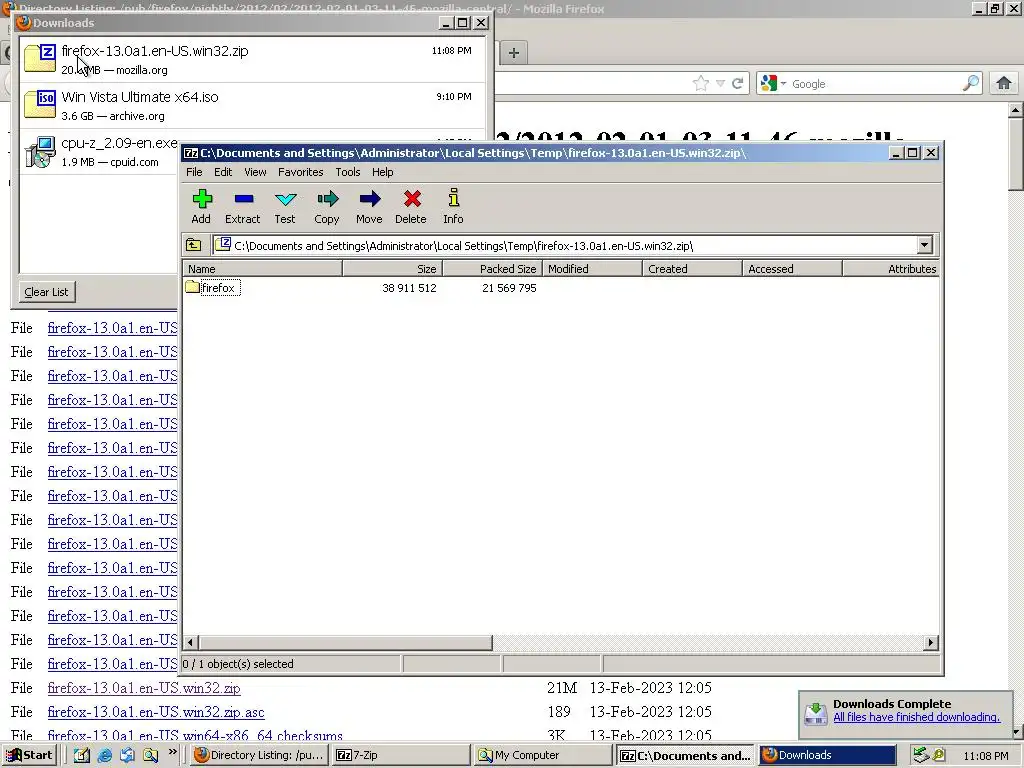Click the Add toolbar icon in 7-Zip
Viewport: 1024px width, 768px height.
[x=201, y=206]
